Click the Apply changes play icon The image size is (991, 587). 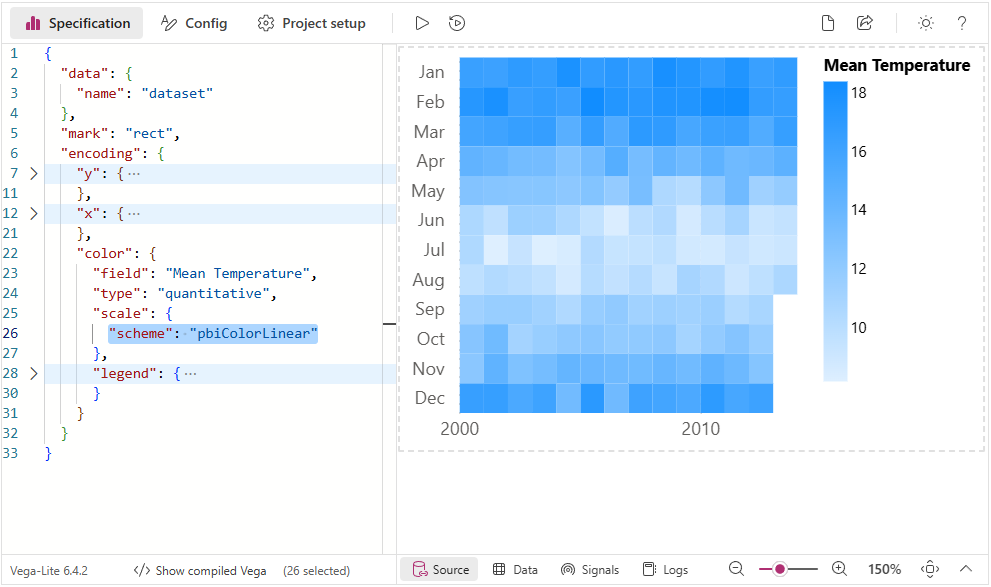pyautogui.click(x=422, y=23)
